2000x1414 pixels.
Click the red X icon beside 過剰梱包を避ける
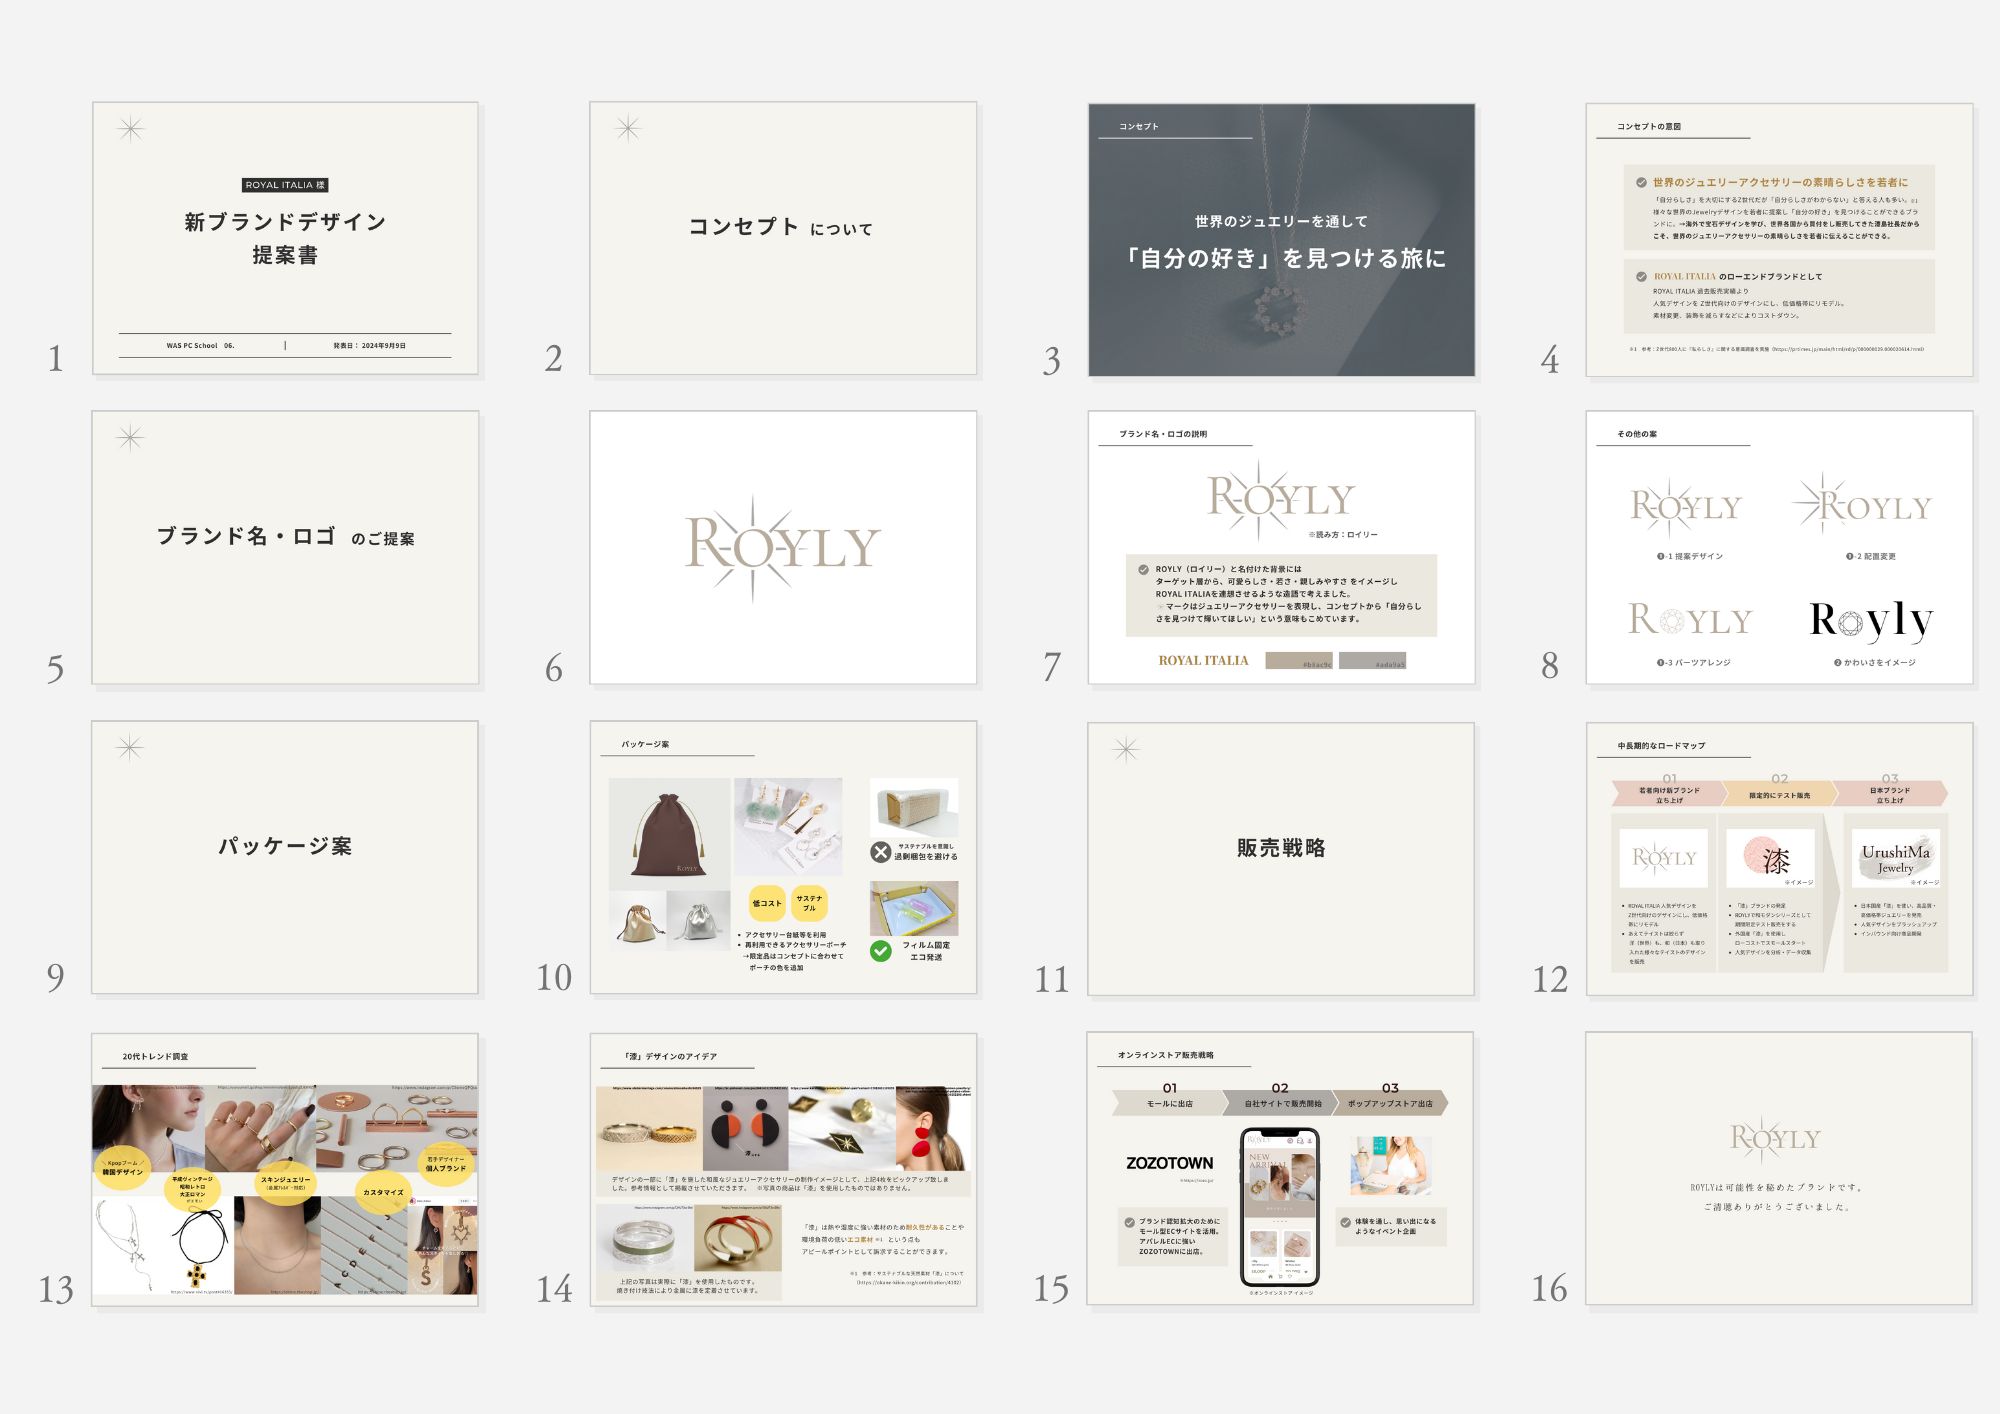coord(880,852)
